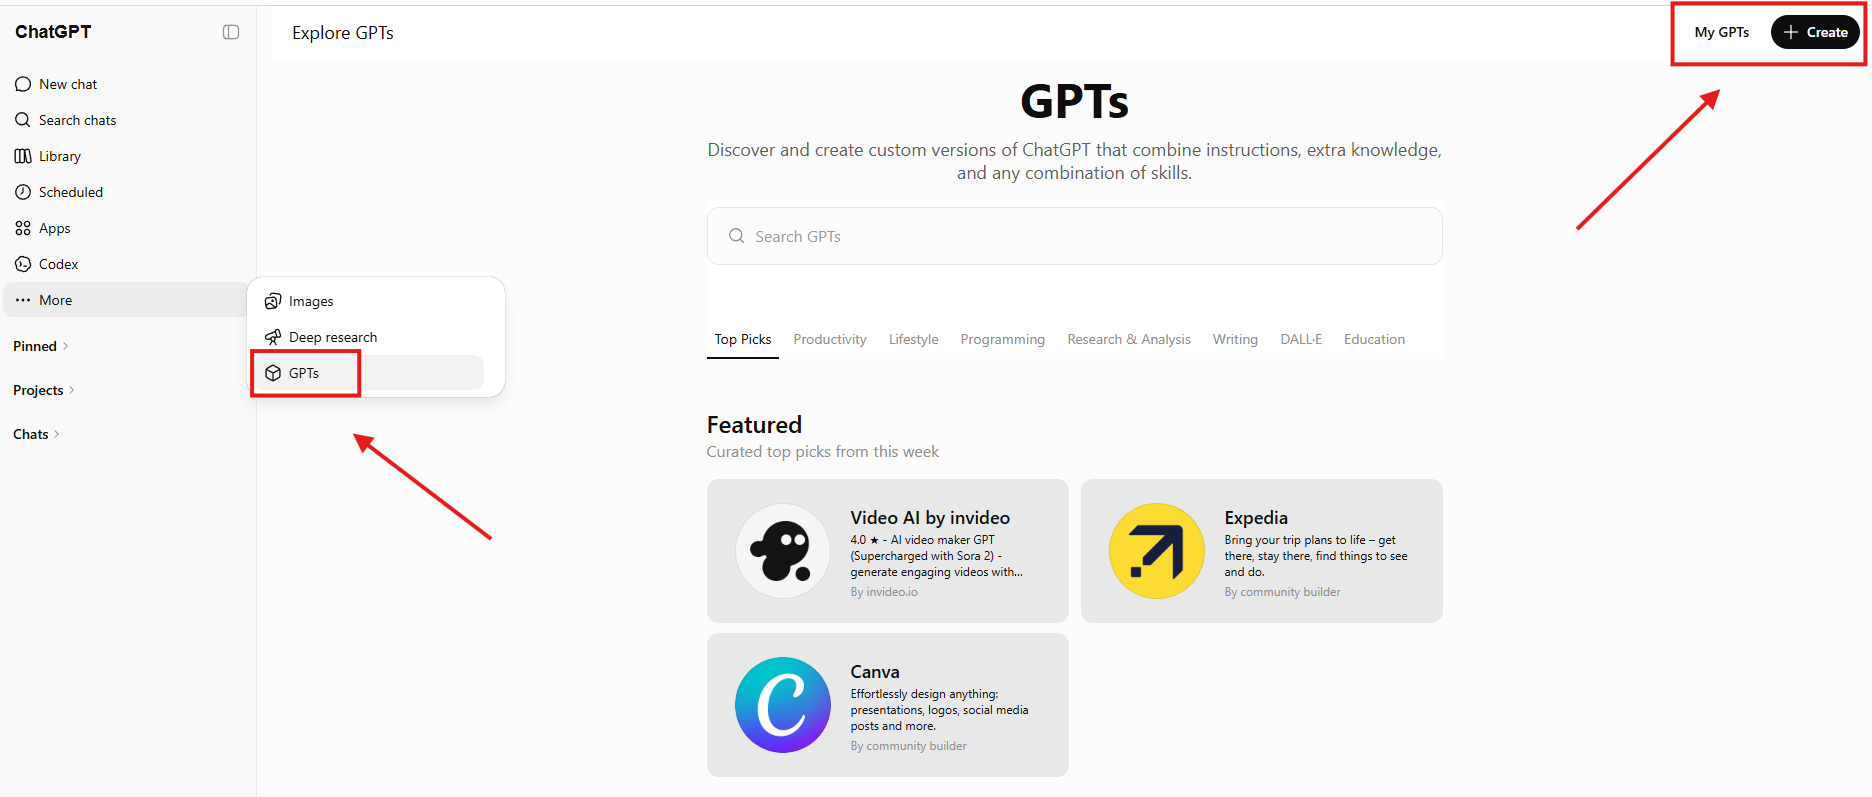Open the Canva GPT card title

tap(875, 672)
